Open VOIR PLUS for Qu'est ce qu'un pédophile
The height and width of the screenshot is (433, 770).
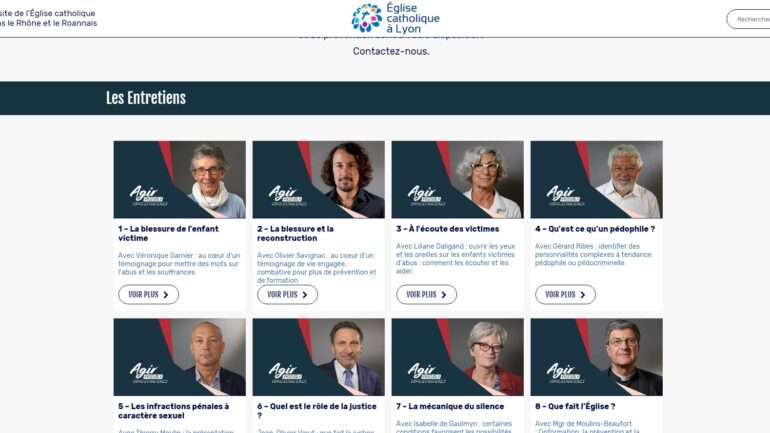(565, 295)
